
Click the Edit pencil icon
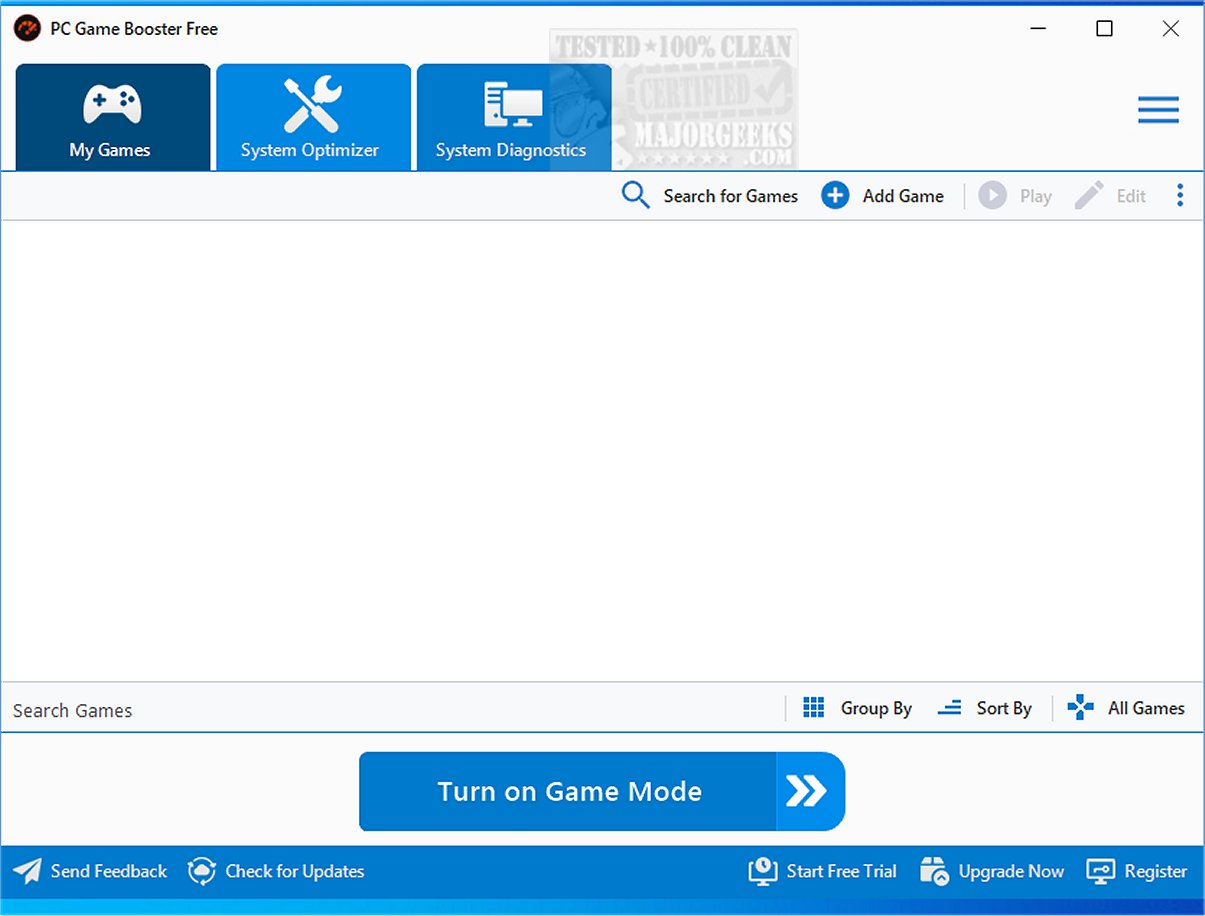pos(1089,195)
